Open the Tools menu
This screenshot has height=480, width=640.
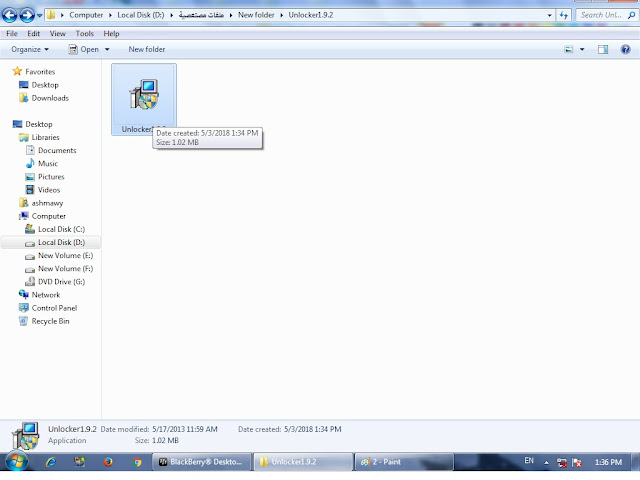click(84, 33)
